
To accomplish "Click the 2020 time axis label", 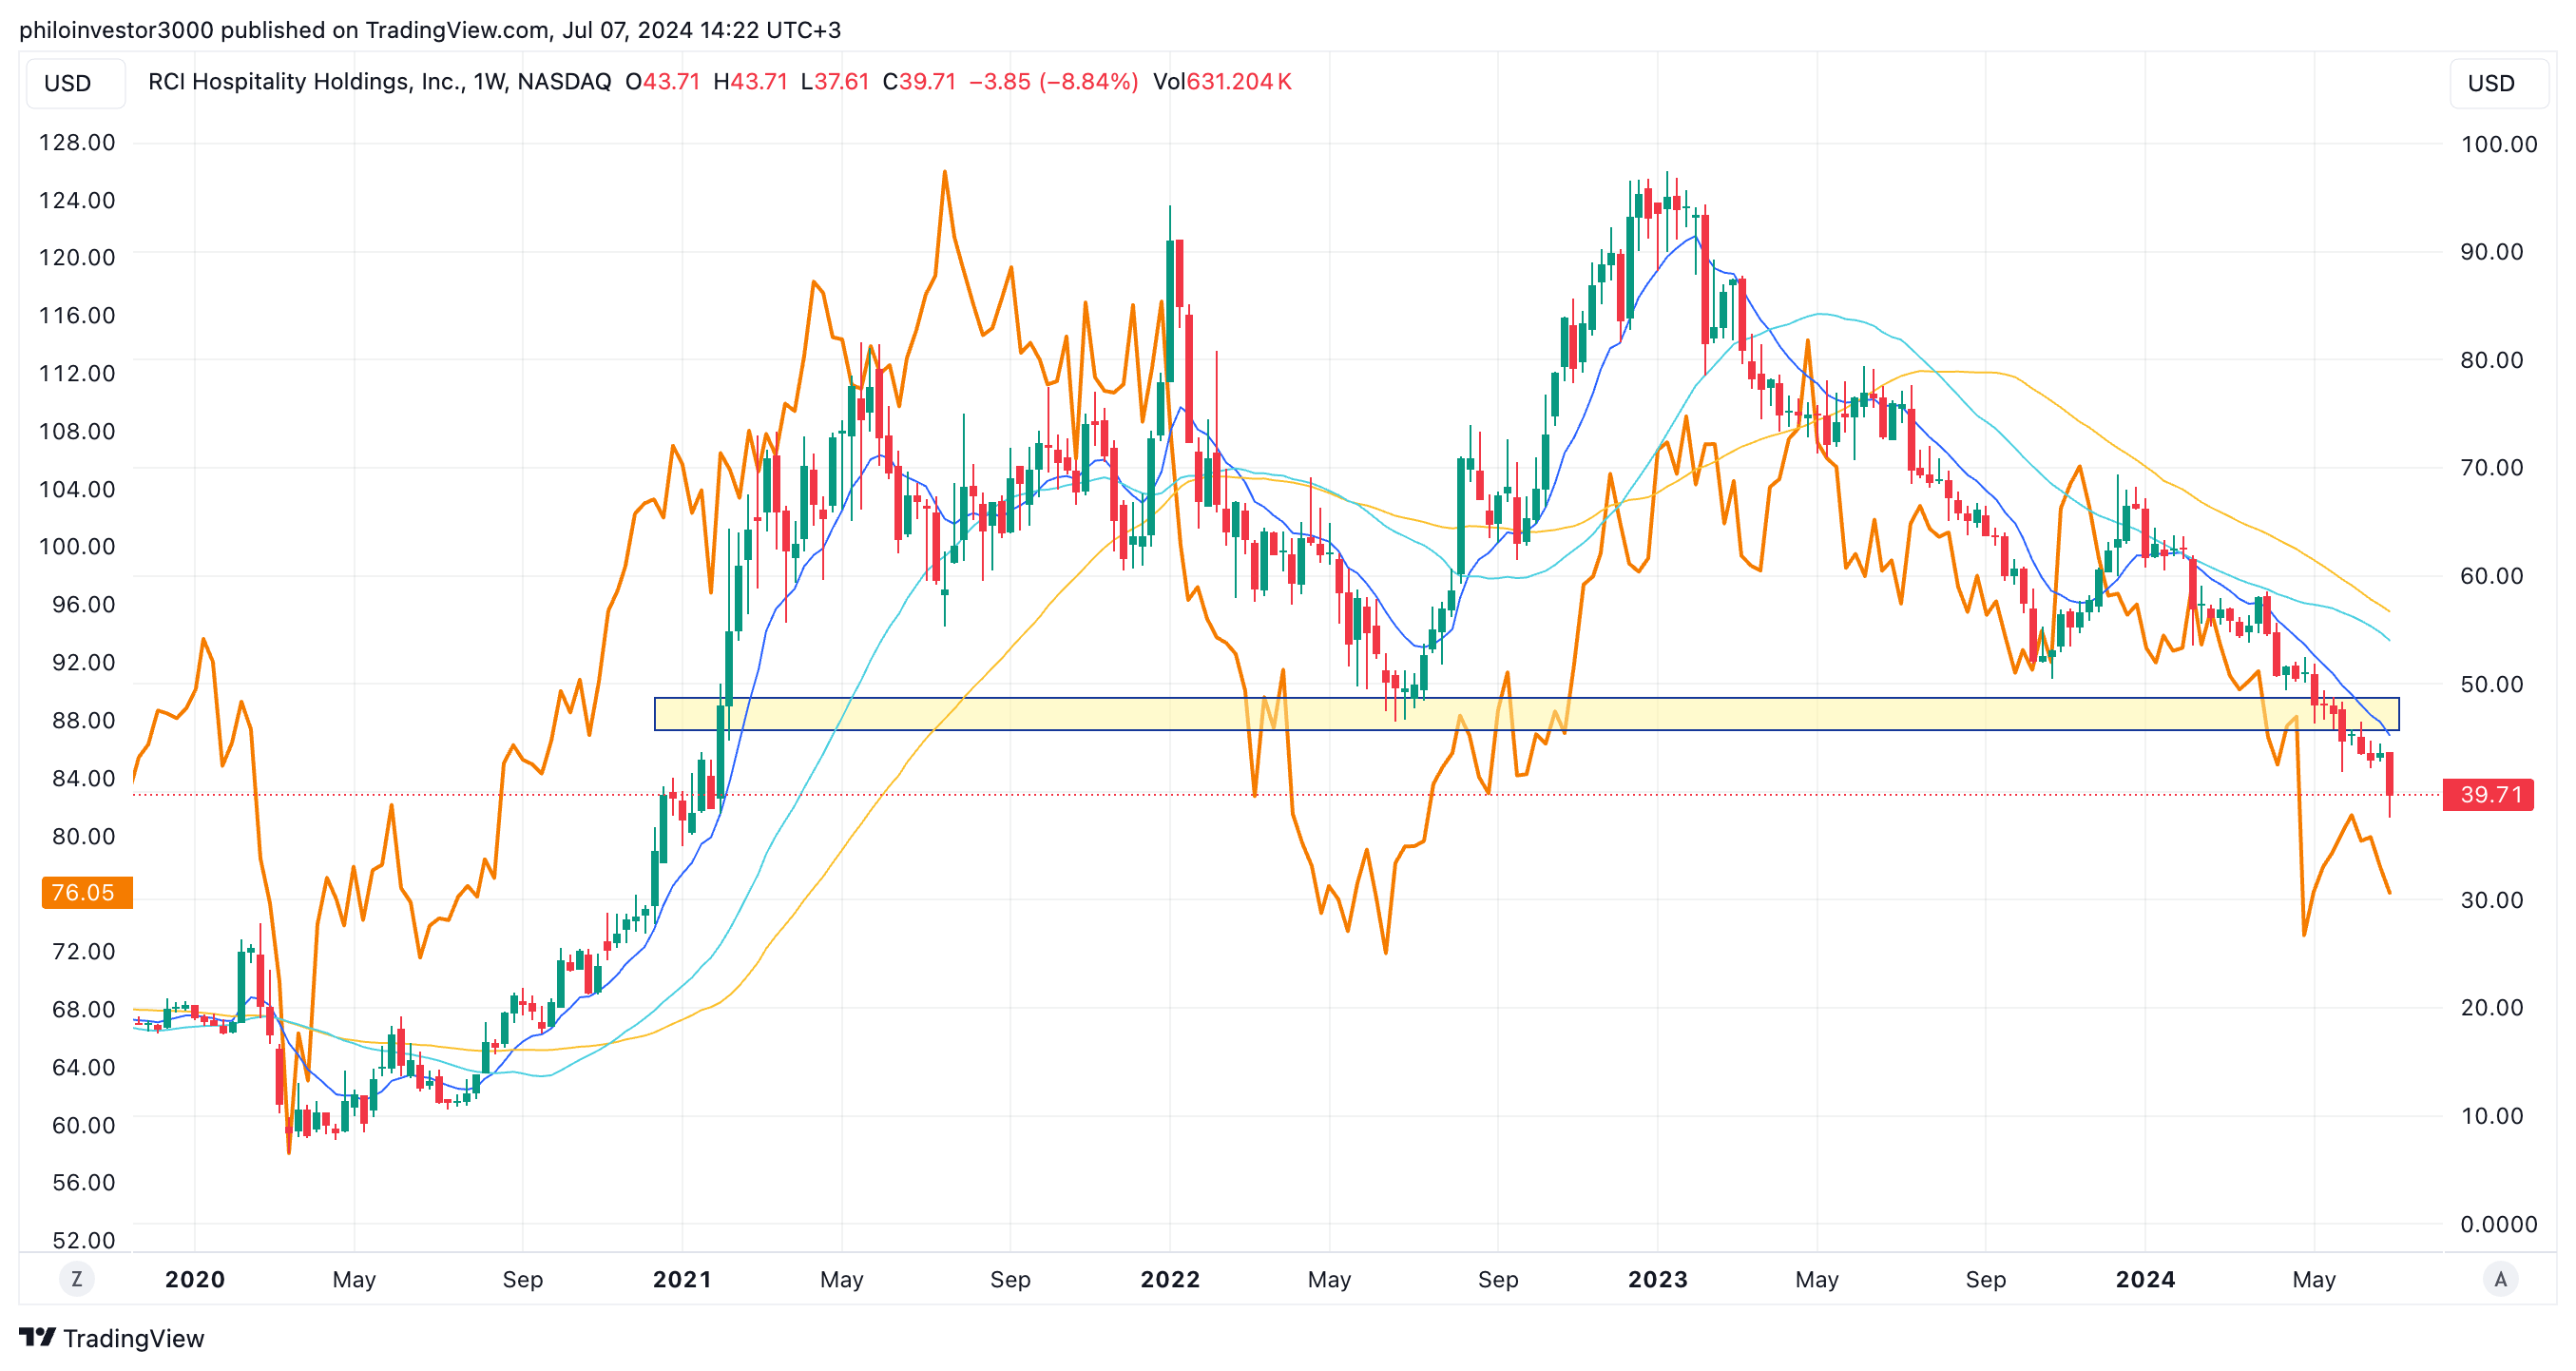I will (x=194, y=1279).
